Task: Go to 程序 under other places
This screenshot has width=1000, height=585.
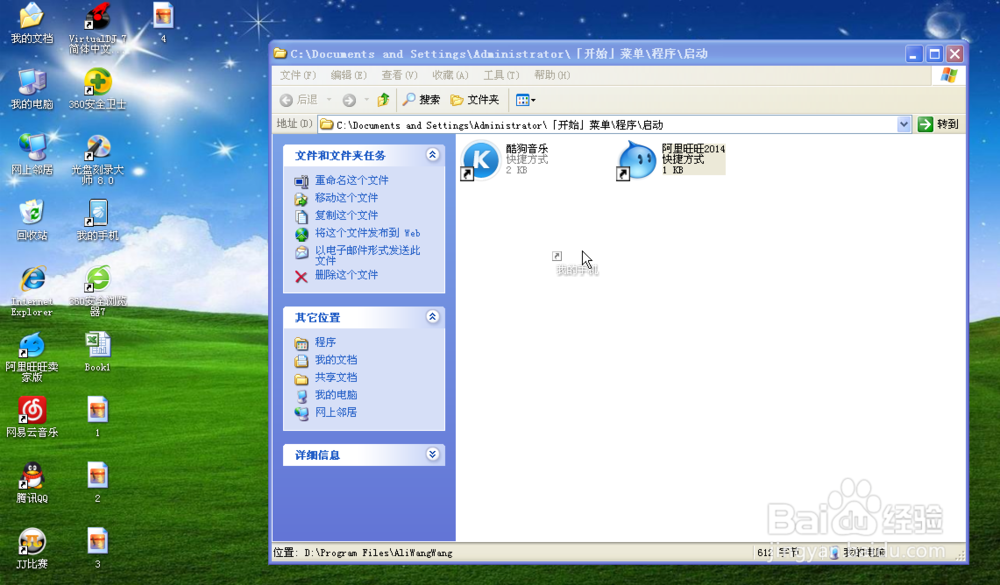Action: (325, 343)
